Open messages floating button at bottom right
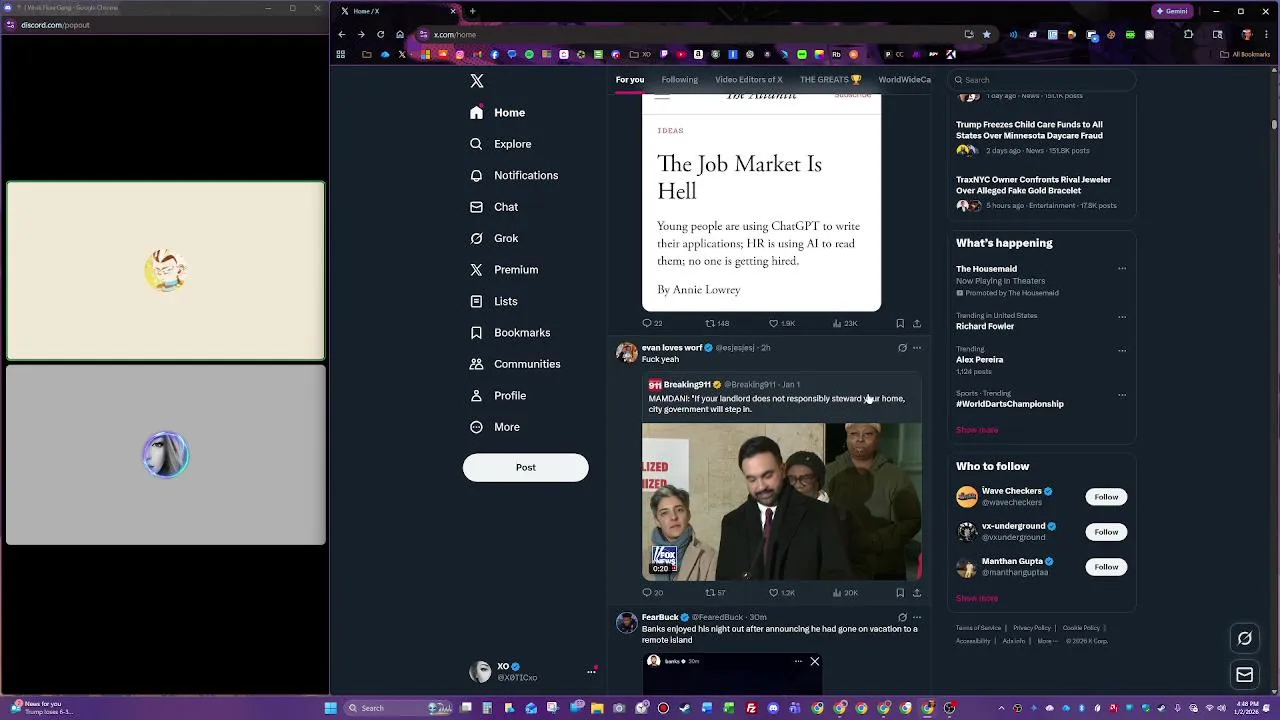The image size is (1280, 720). coord(1245,675)
